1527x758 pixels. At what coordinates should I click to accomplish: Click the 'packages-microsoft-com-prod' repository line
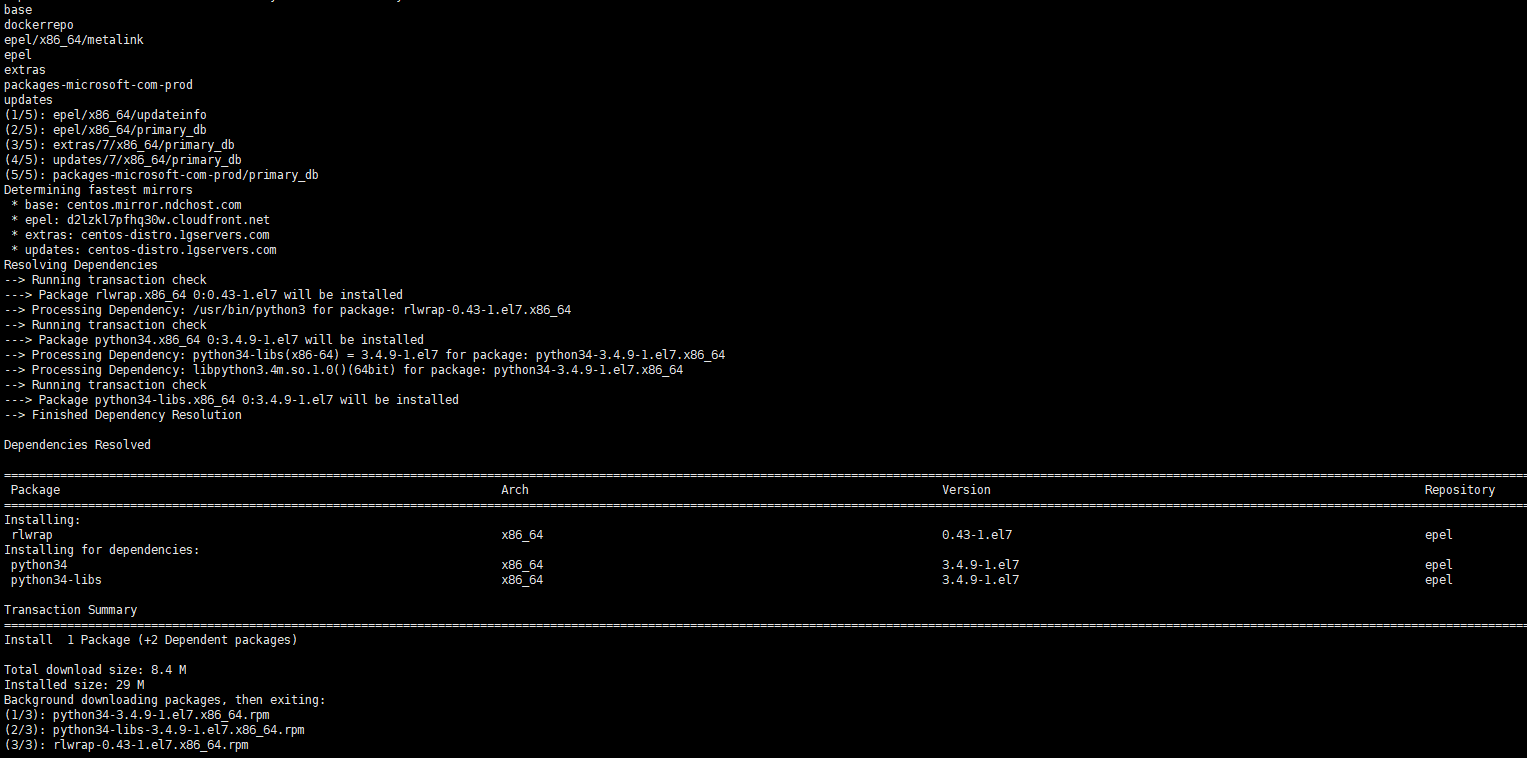click(98, 85)
